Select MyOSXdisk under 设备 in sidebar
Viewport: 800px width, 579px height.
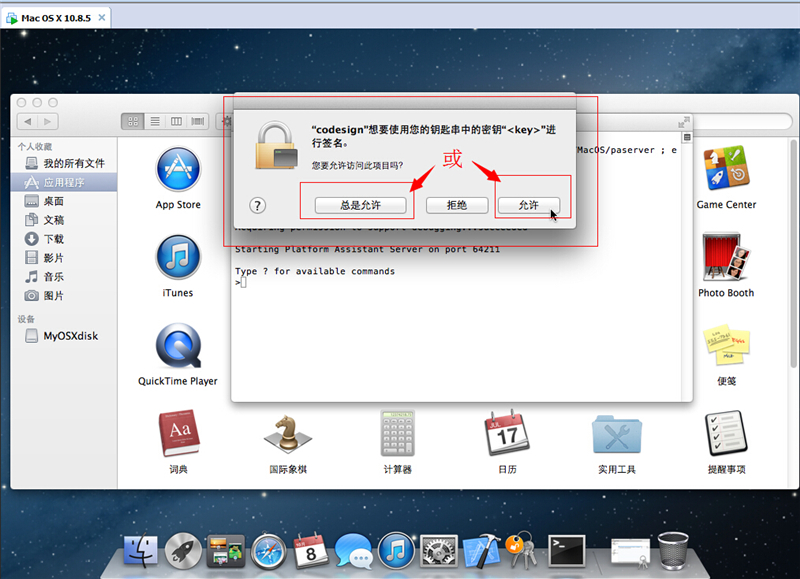pos(64,336)
